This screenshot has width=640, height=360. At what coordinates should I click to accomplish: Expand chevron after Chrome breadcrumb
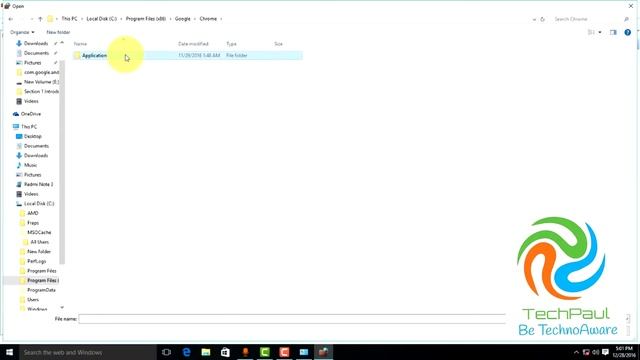(221, 19)
